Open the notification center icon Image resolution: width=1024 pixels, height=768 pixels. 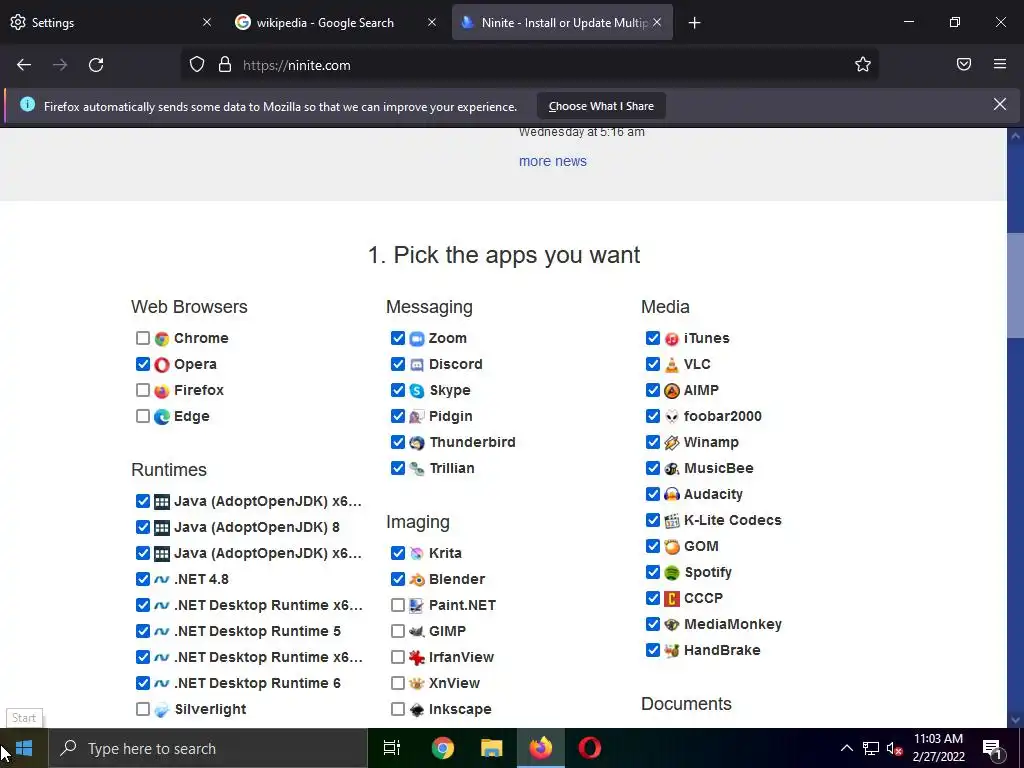point(992,748)
